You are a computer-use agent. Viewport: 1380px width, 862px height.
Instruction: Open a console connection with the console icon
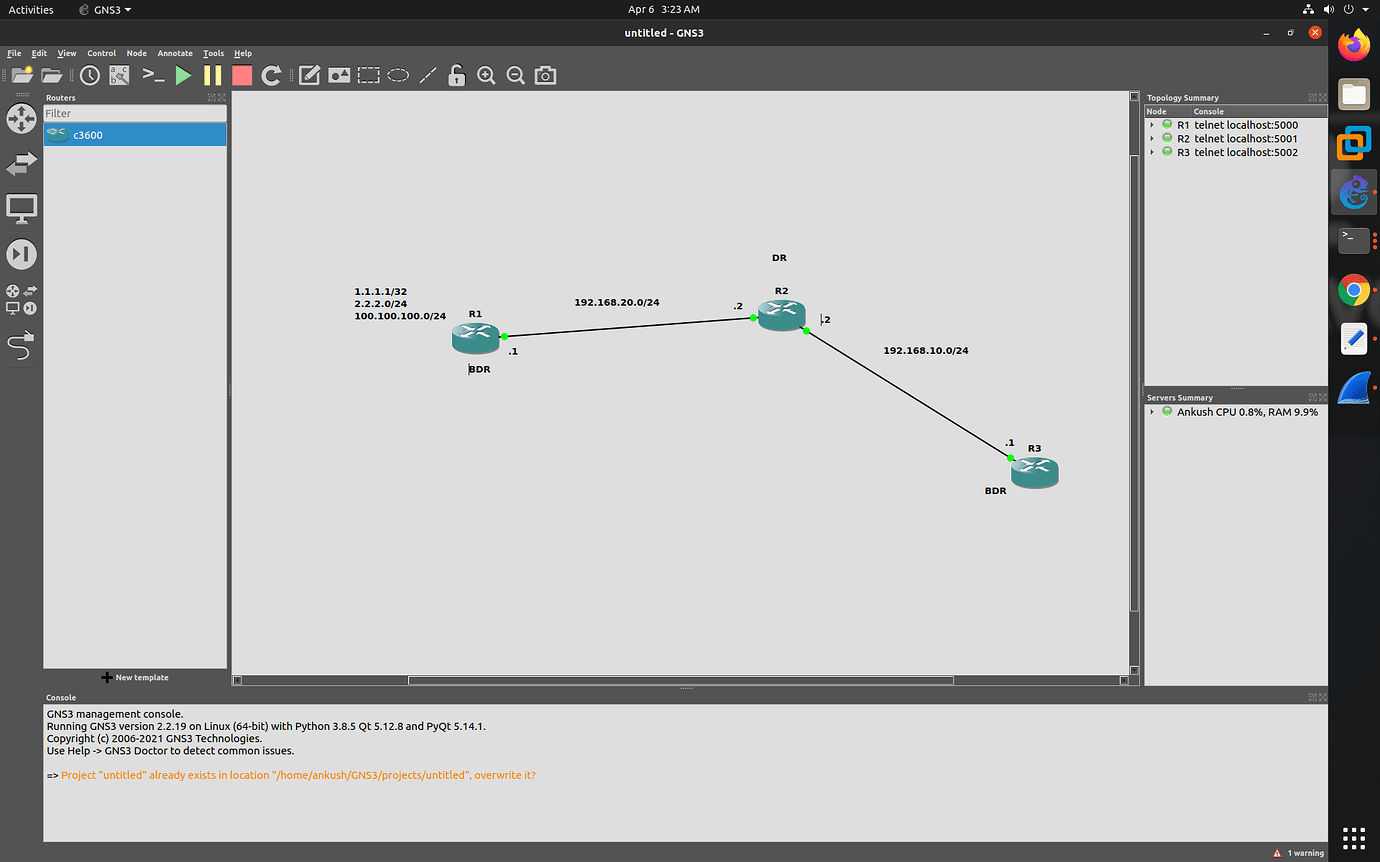tap(152, 75)
